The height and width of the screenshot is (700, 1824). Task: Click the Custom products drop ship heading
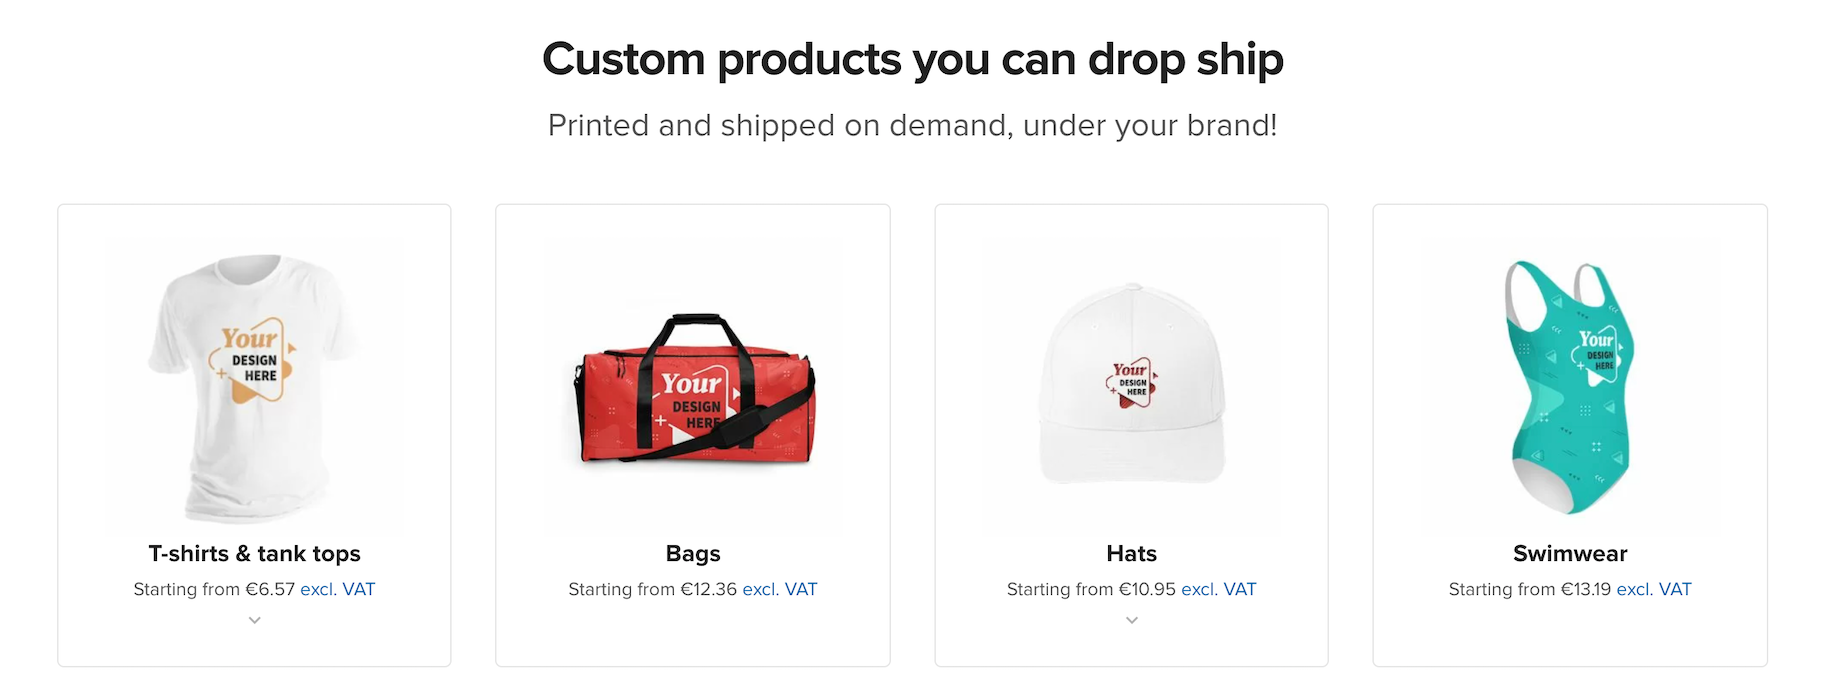(912, 59)
